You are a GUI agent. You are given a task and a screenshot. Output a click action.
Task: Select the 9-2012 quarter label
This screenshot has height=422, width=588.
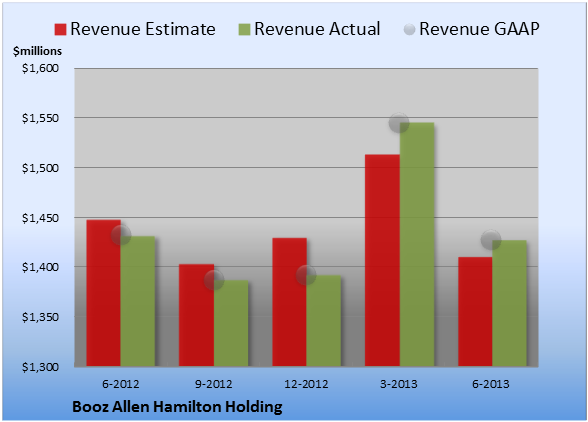pyautogui.click(x=214, y=384)
